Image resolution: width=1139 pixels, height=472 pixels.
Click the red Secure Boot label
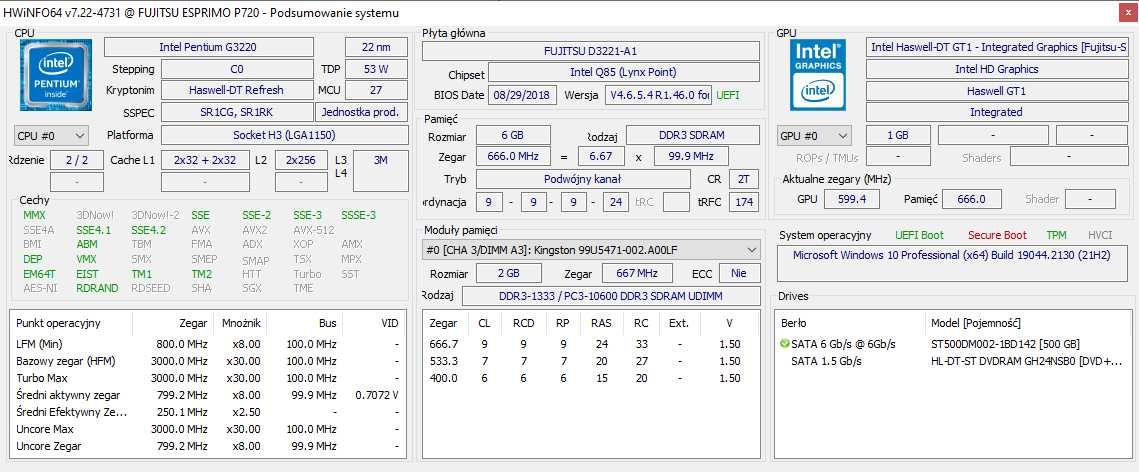point(997,235)
